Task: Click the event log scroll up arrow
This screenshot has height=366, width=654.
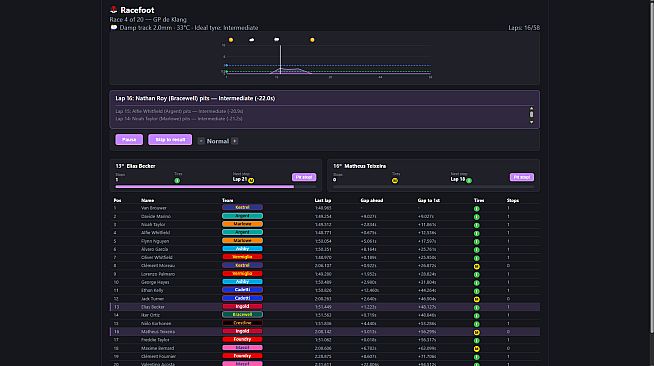Action: 531,108
